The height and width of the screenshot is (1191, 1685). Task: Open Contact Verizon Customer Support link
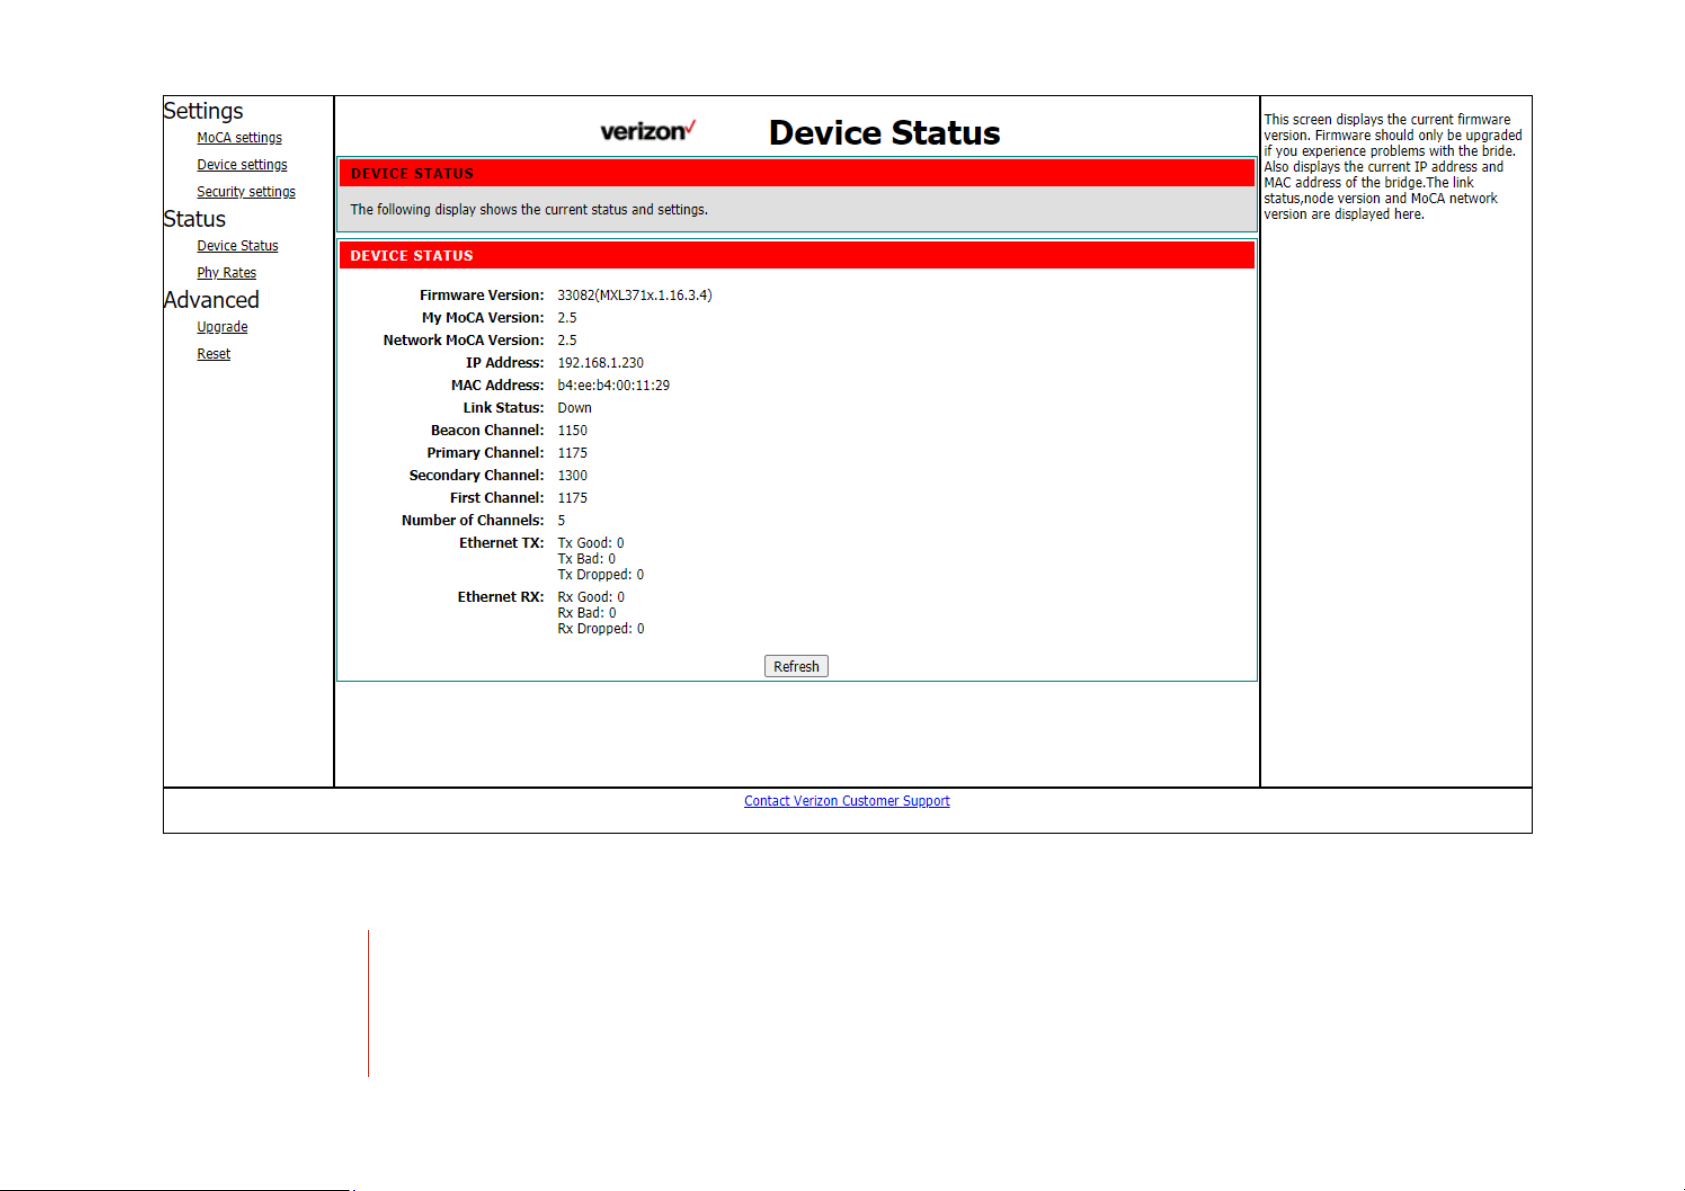[x=847, y=801]
